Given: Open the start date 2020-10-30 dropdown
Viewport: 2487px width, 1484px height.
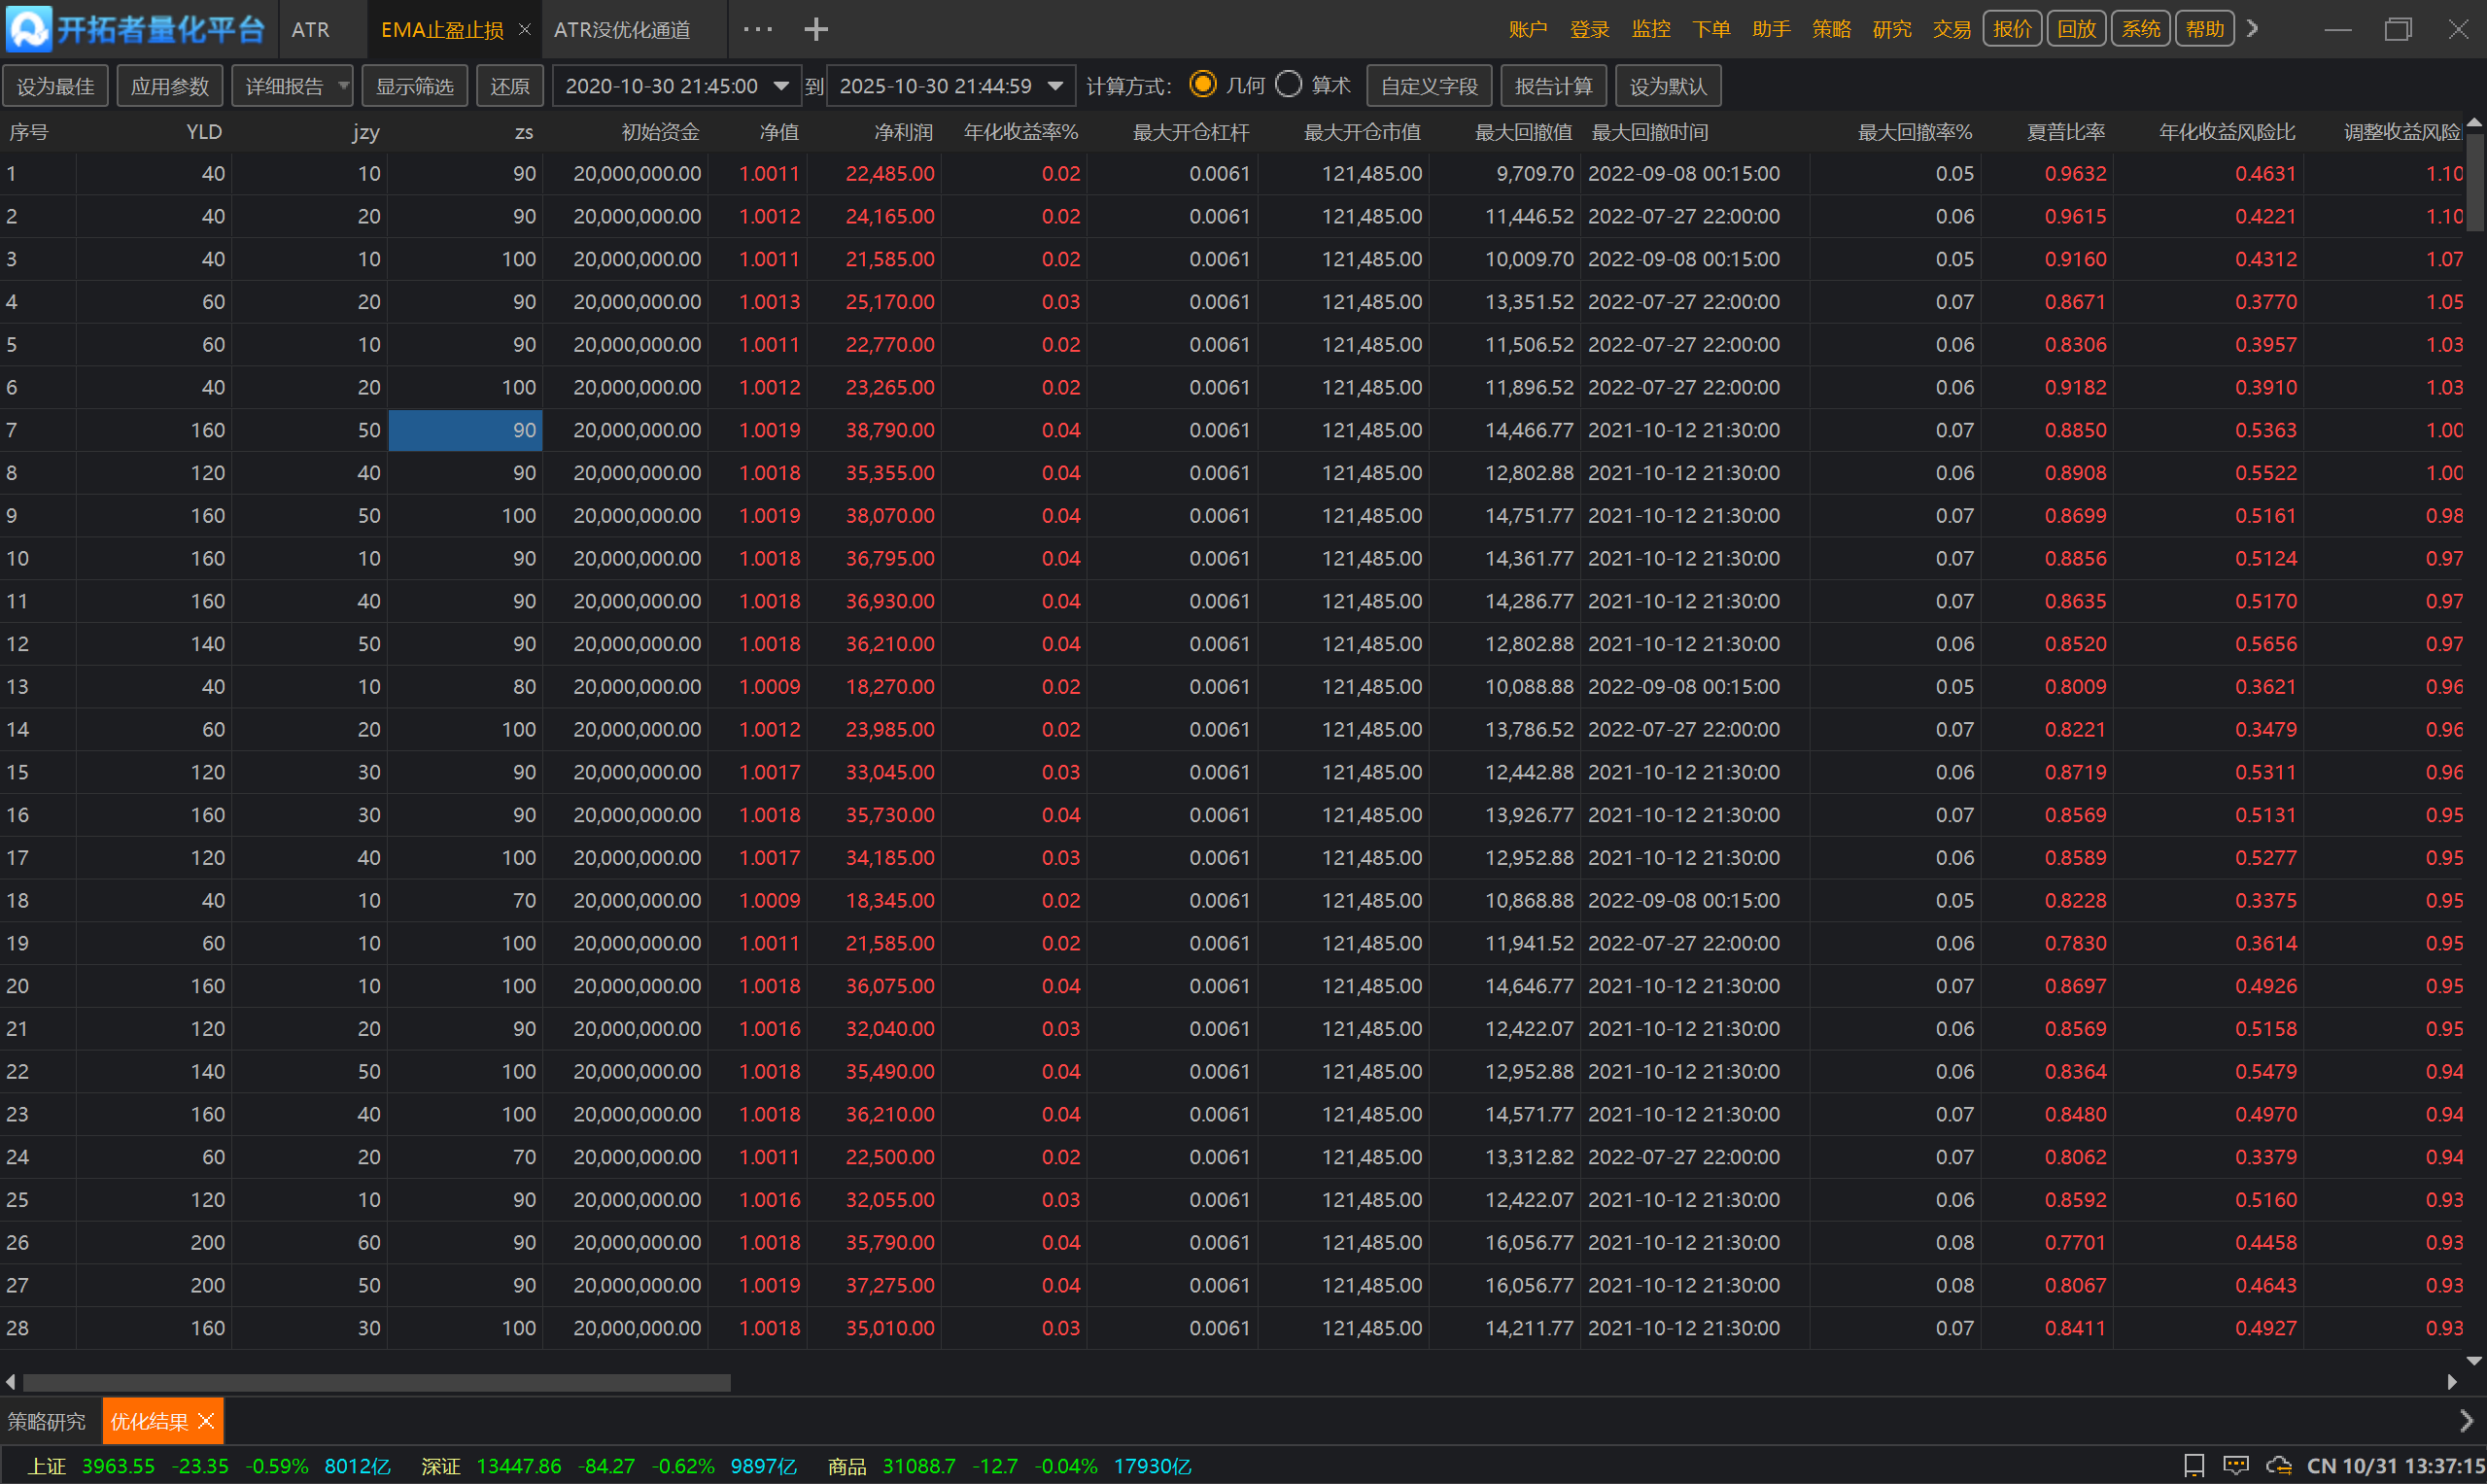Looking at the screenshot, I should point(781,86).
